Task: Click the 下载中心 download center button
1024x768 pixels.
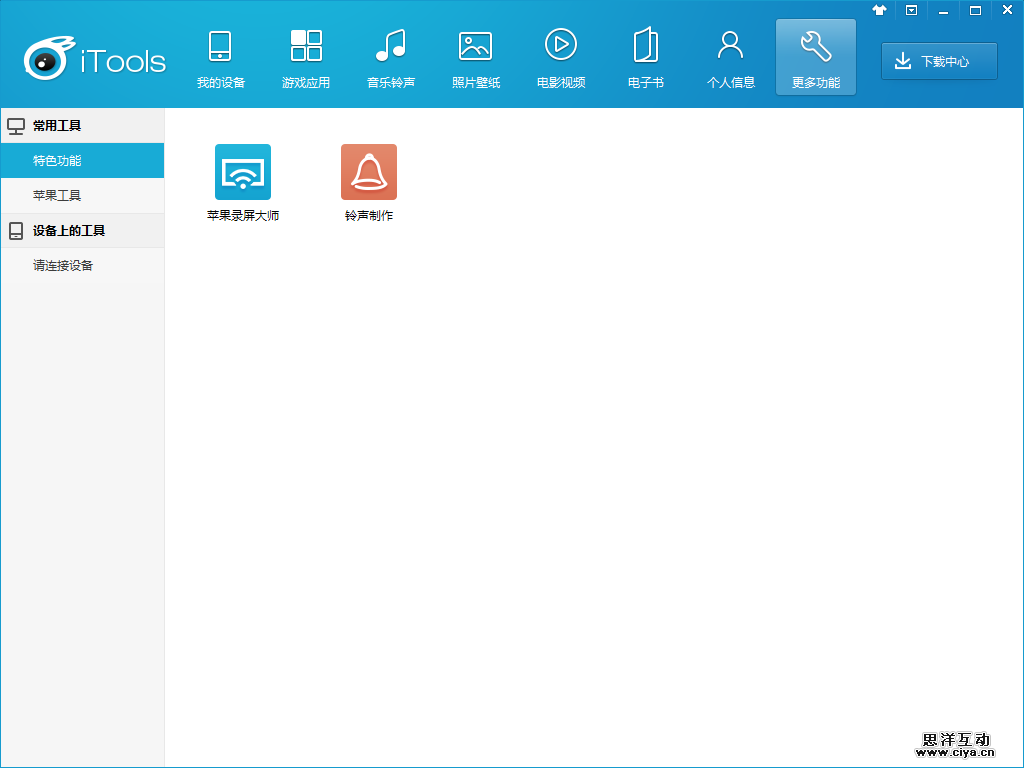Action: (x=939, y=61)
